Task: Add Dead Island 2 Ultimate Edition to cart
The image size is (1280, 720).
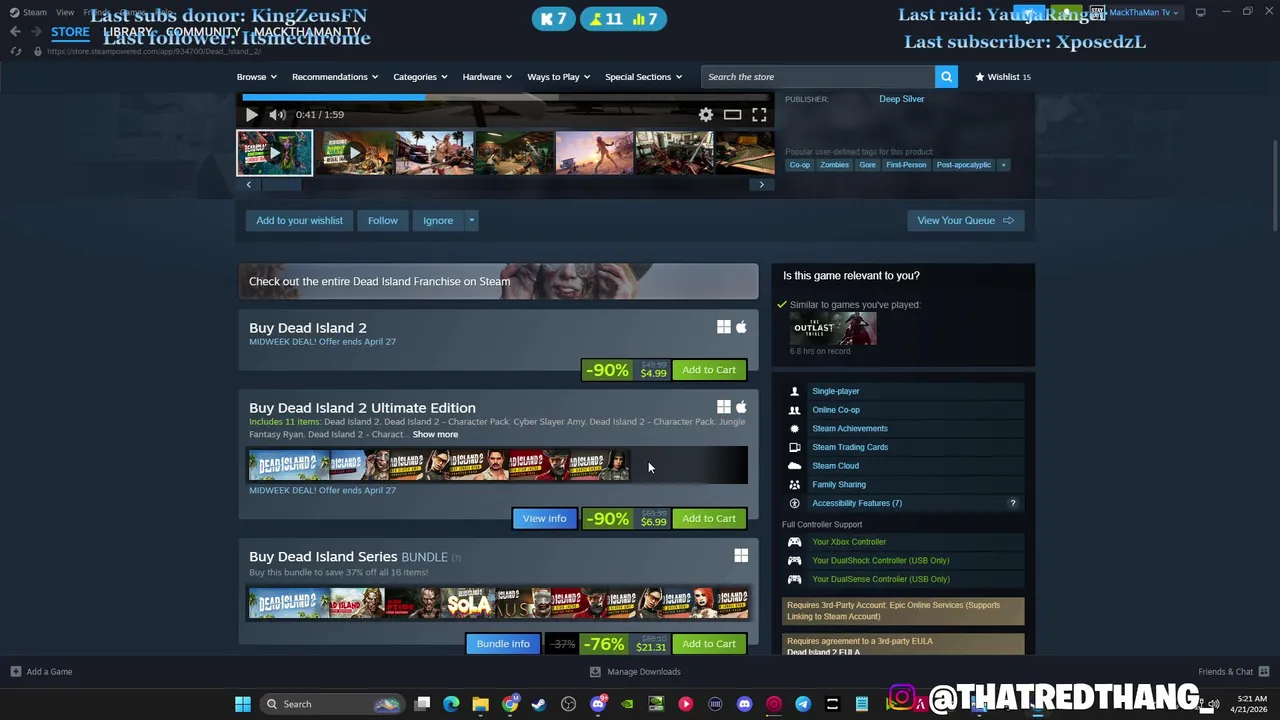Action: (x=709, y=519)
